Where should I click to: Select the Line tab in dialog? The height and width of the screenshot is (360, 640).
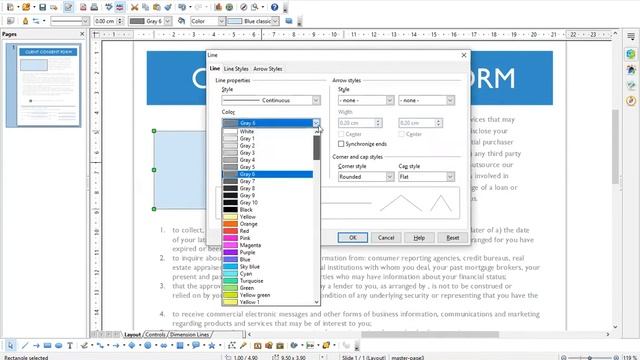[x=215, y=69]
